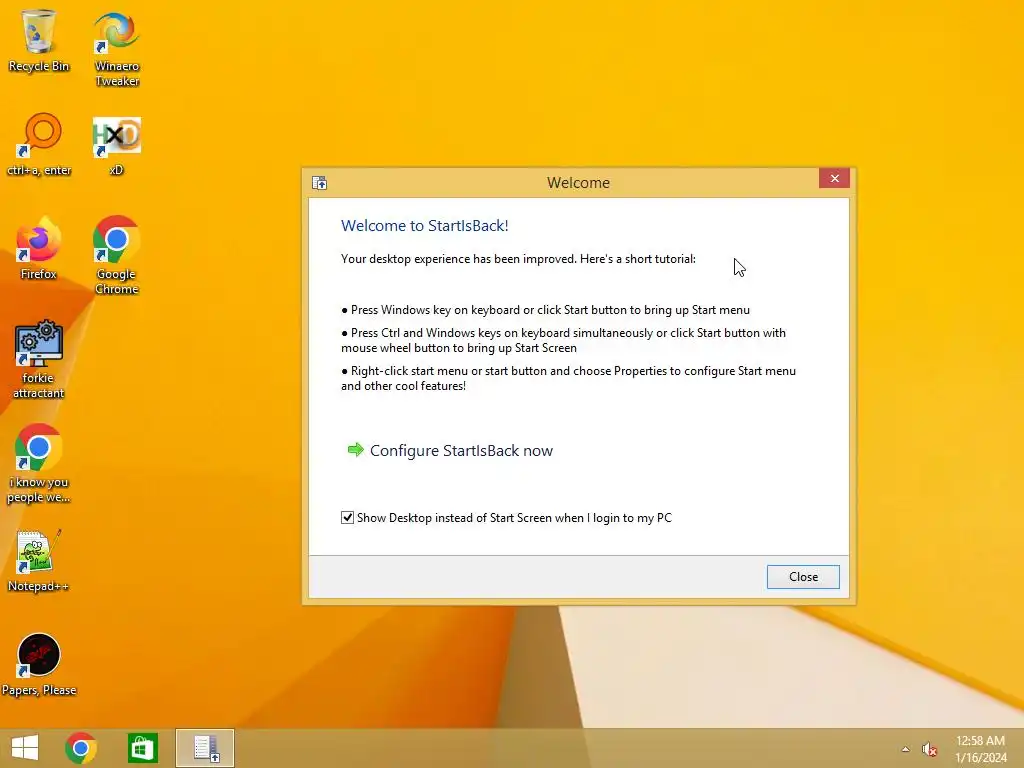This screenshot has height=768, width=1024.
Task: Select the Winaero Tweaker desktop shortcut
Action: click(x=117, y=49)
